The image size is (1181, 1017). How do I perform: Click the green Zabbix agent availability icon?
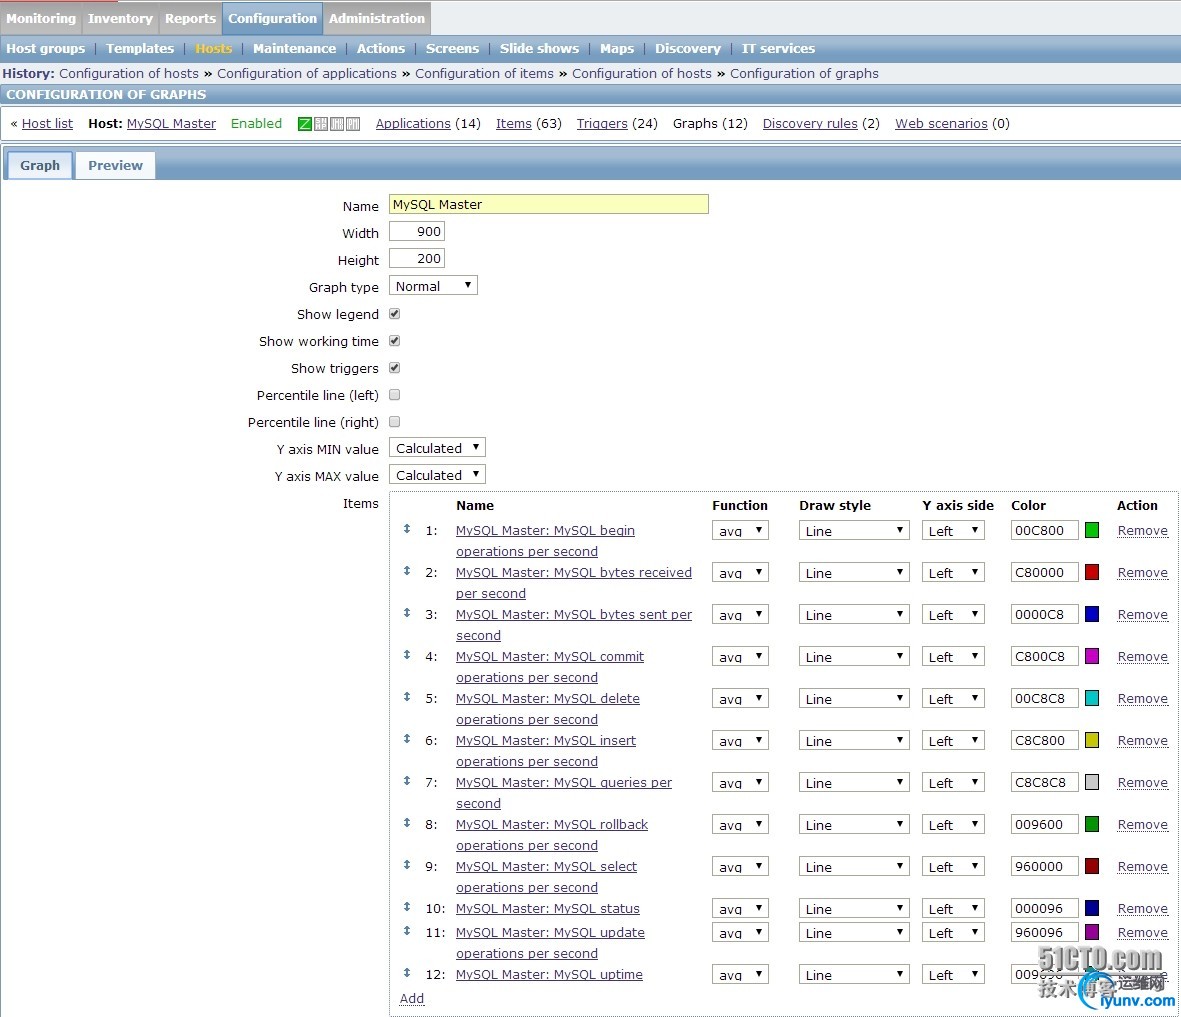[305, 124]
